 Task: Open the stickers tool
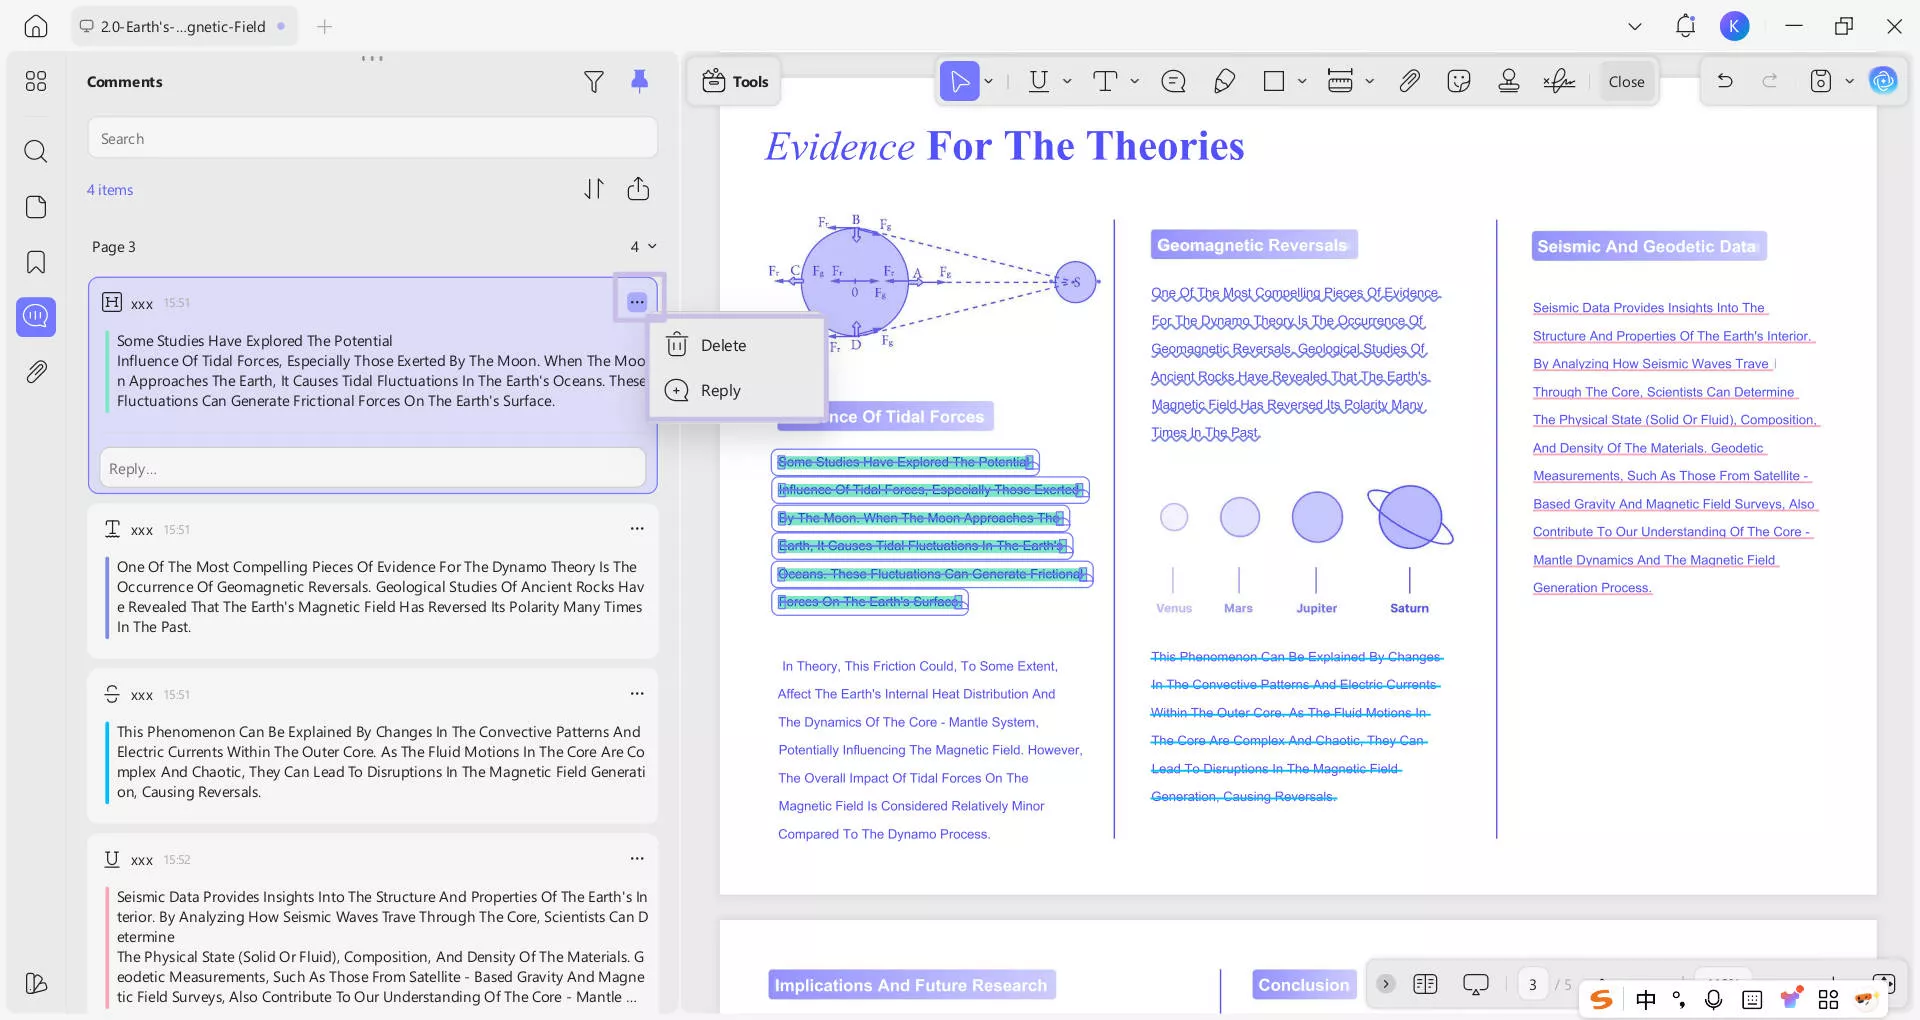(1459, 82)
